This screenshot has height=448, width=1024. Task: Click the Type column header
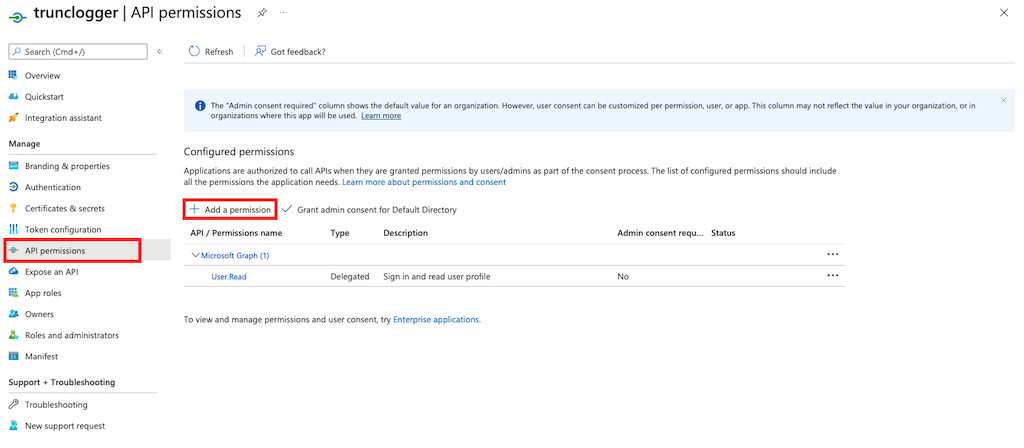[x=340, y=232]
